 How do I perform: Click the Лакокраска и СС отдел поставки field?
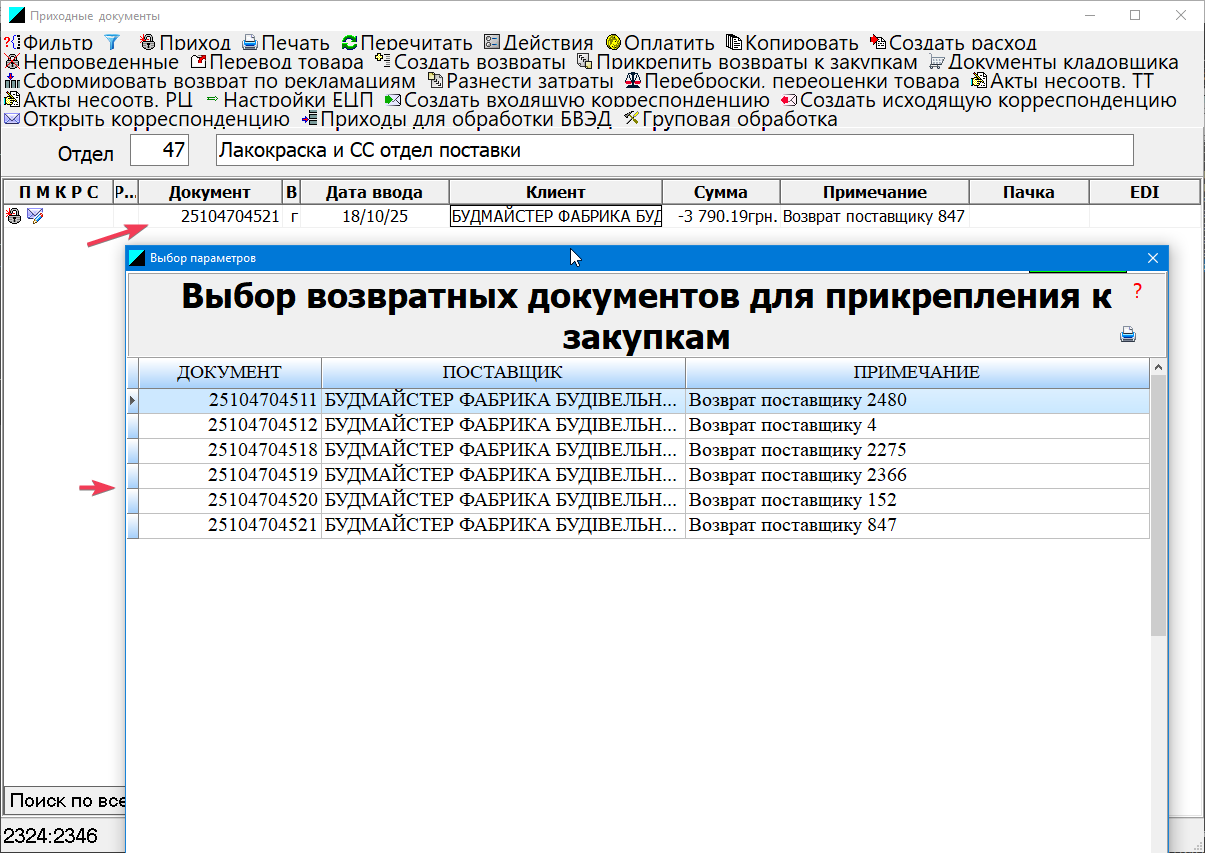(x=675, y=151)
